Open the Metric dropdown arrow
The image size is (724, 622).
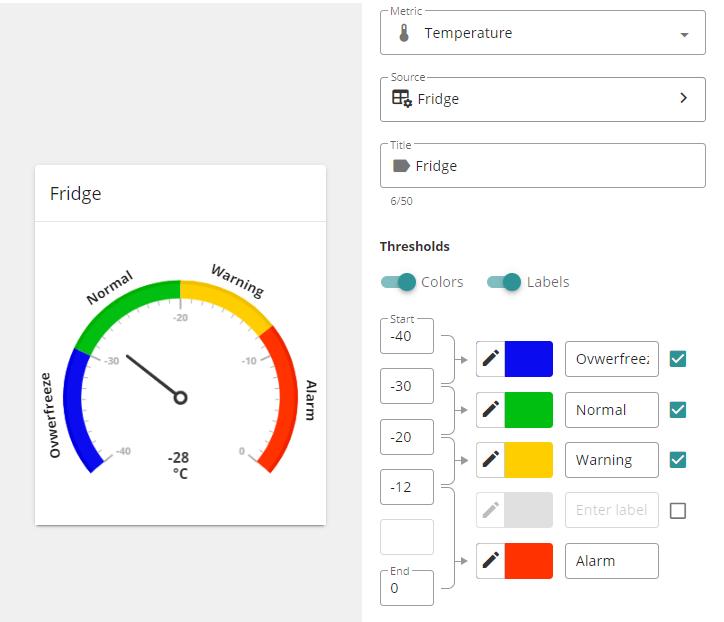tap(684, 34)
